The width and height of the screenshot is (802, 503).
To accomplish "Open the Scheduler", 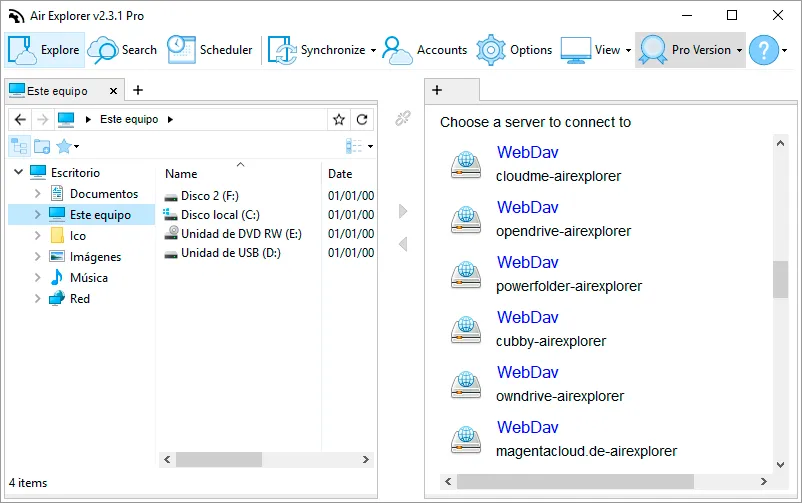I will [210, 50].
